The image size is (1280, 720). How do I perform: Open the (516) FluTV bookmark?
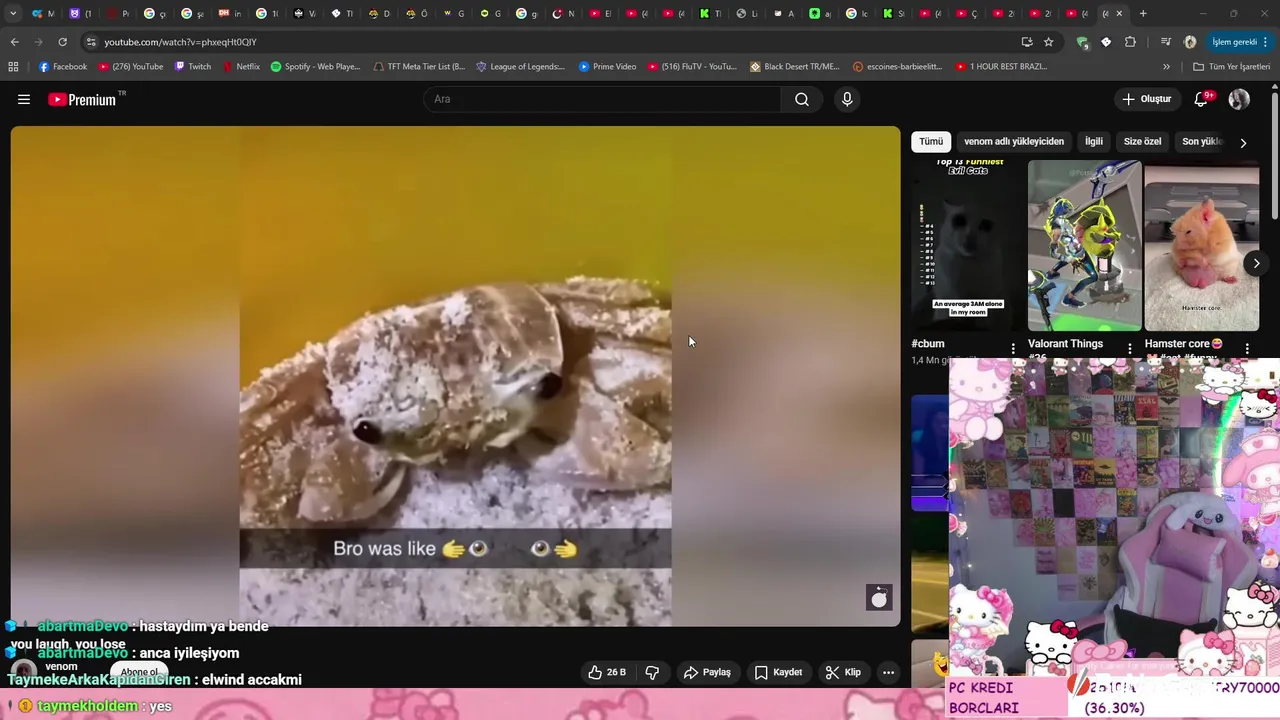click(692, 67)
